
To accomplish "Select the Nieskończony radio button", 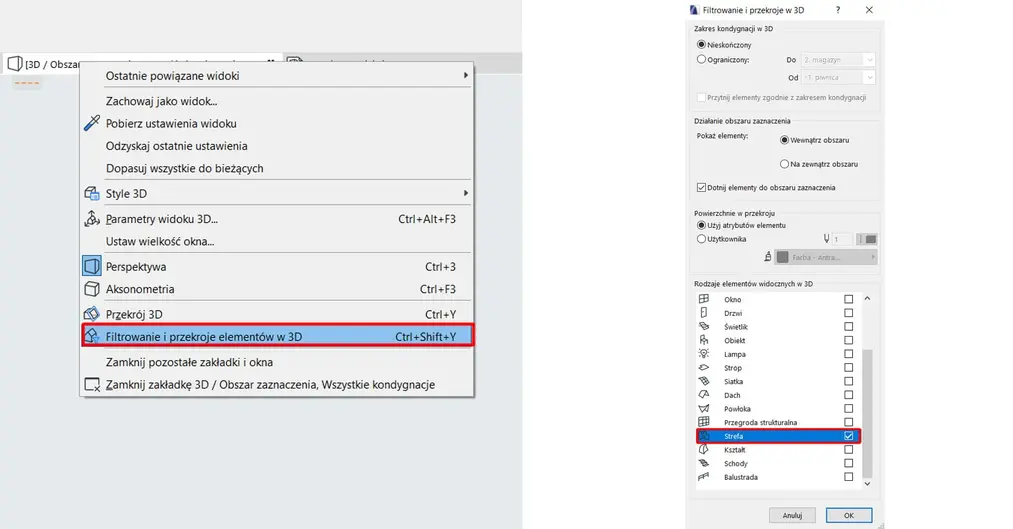I will [x=701, y=45].
